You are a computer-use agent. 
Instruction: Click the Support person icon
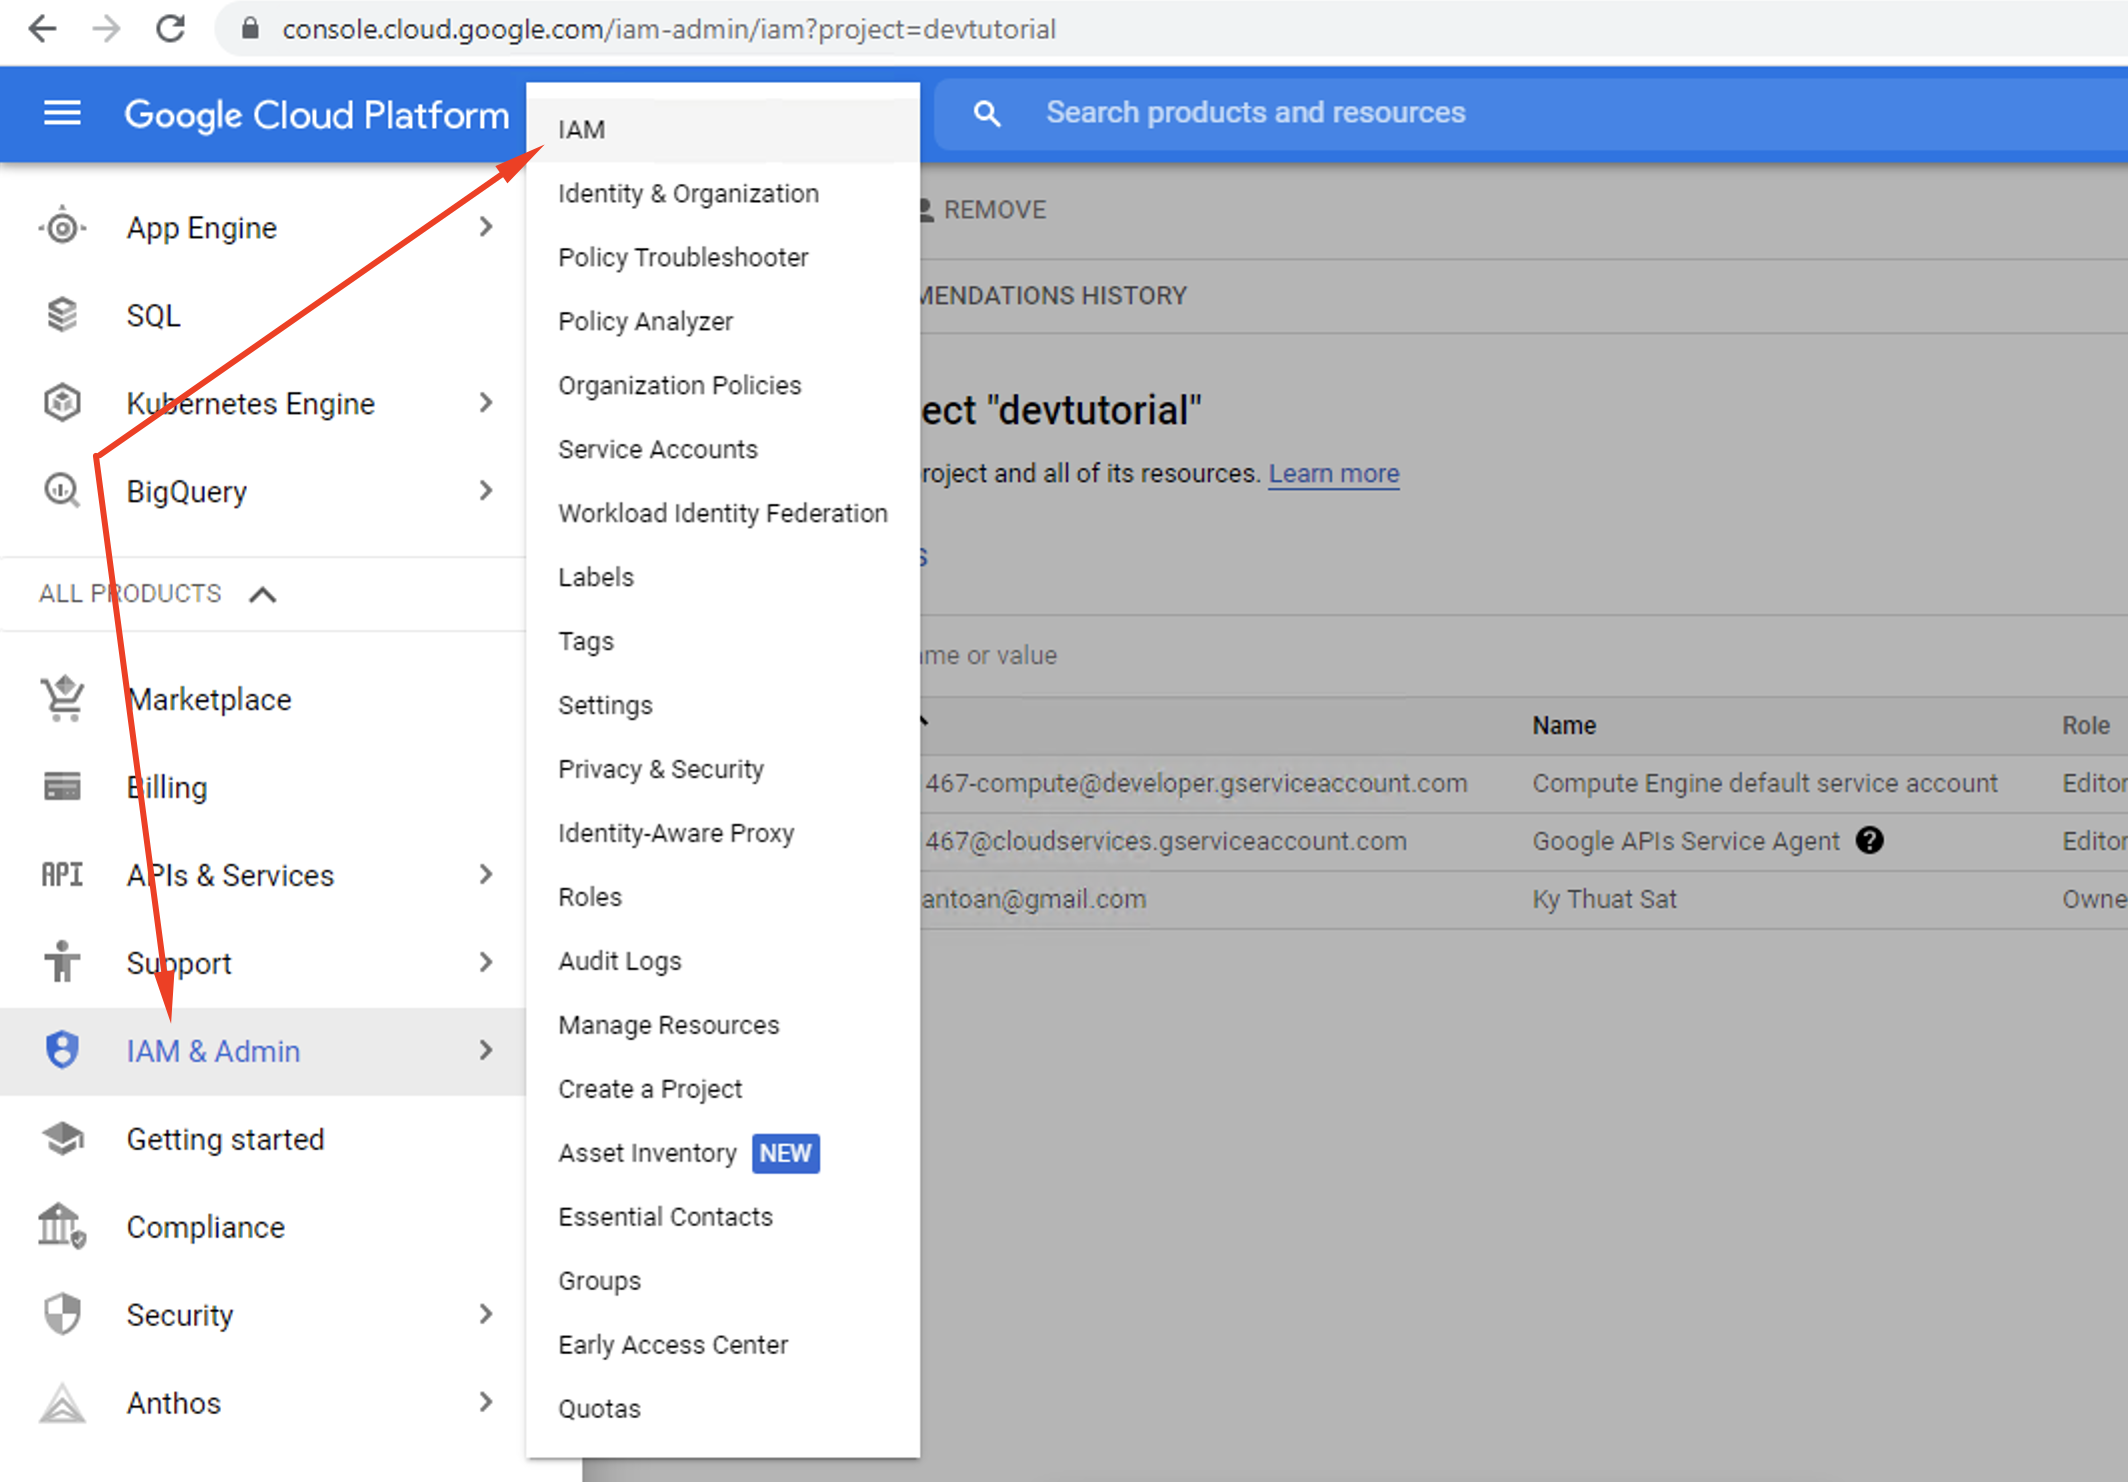(62, 962)
